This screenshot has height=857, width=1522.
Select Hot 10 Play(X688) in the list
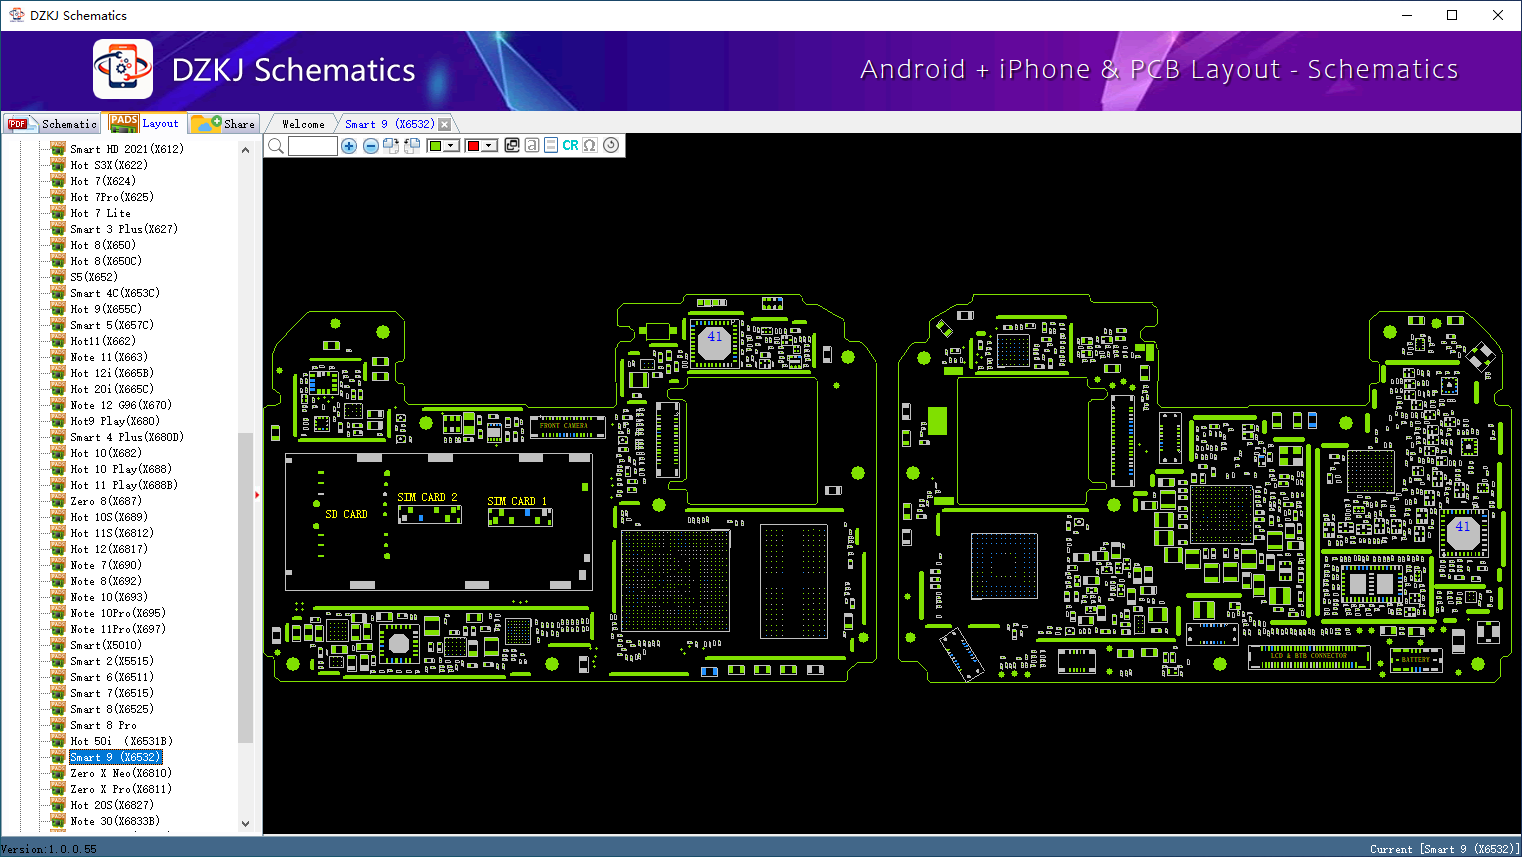[x=121, y=469]
